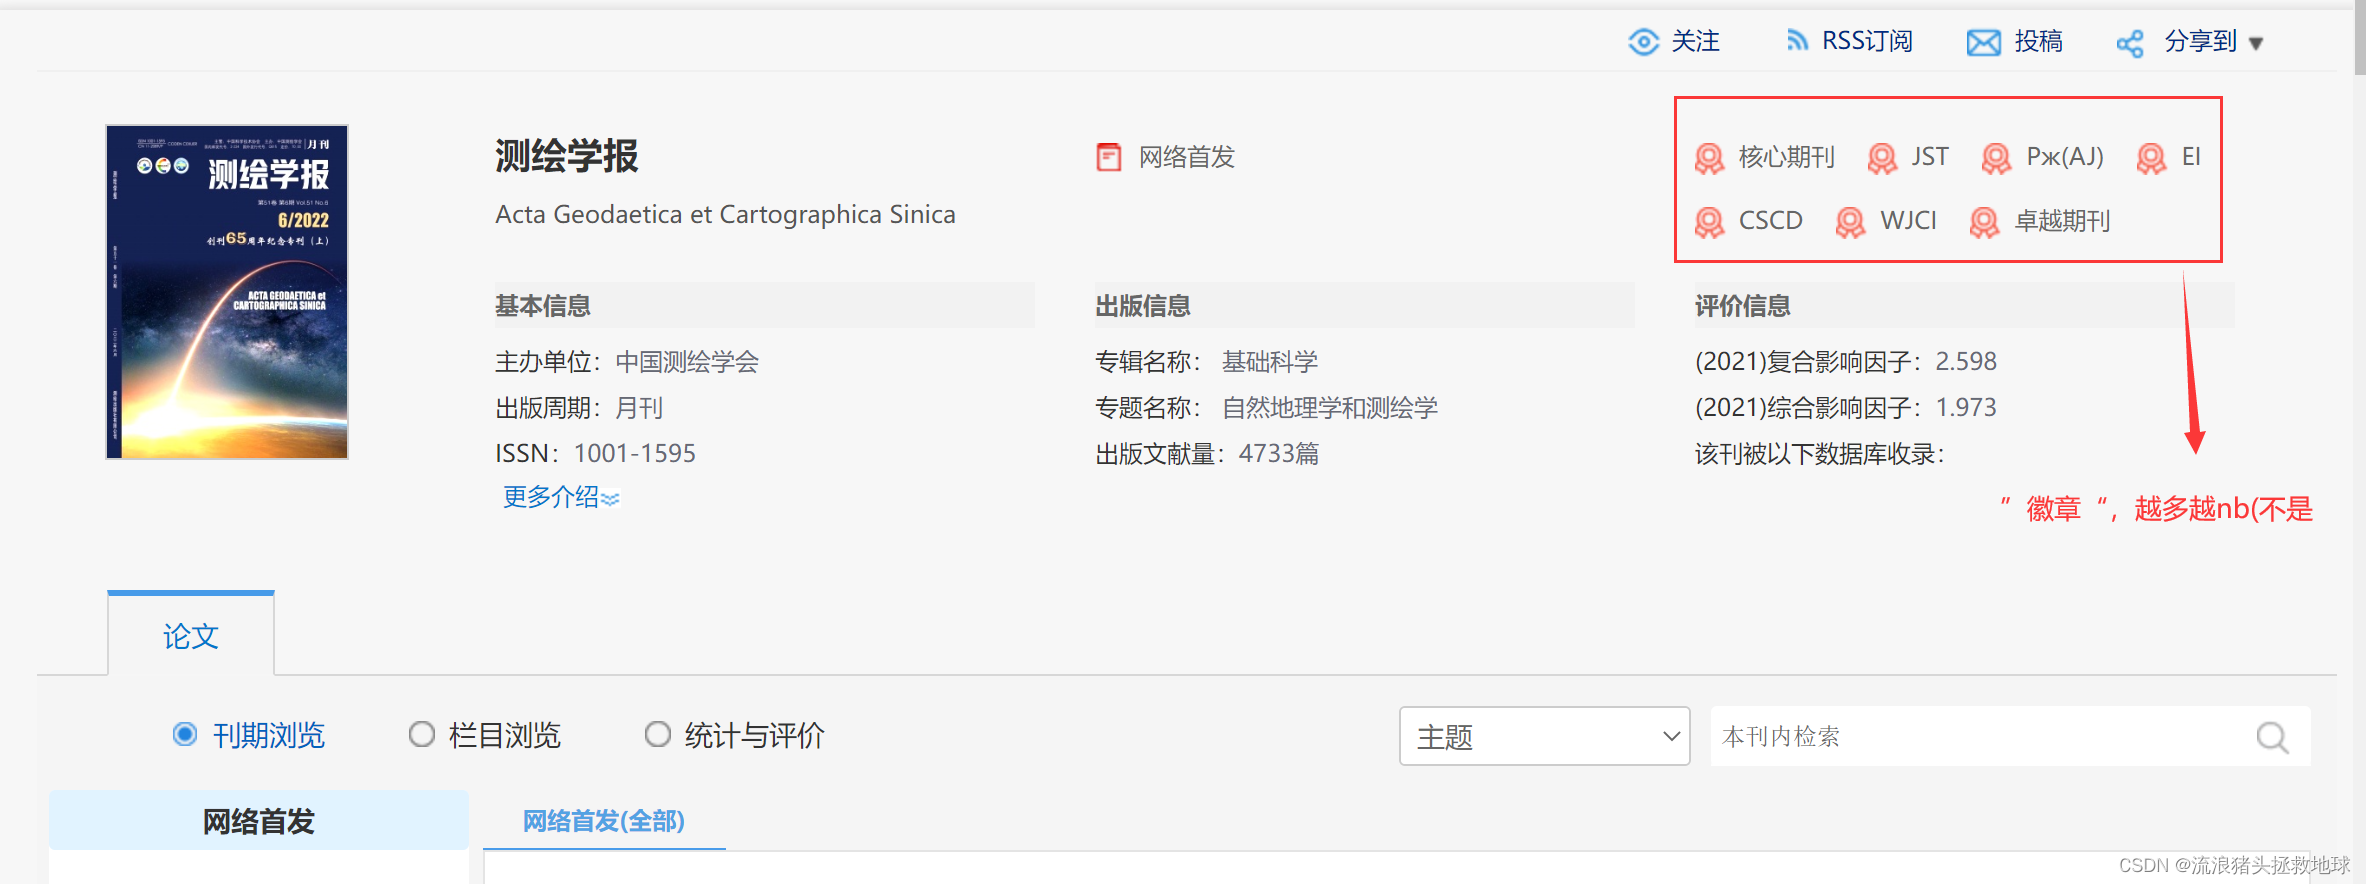The height and width of the screenshot is (884, 2366).
Task: Click the 分享到 share icon
Action: click(2130, 43)
